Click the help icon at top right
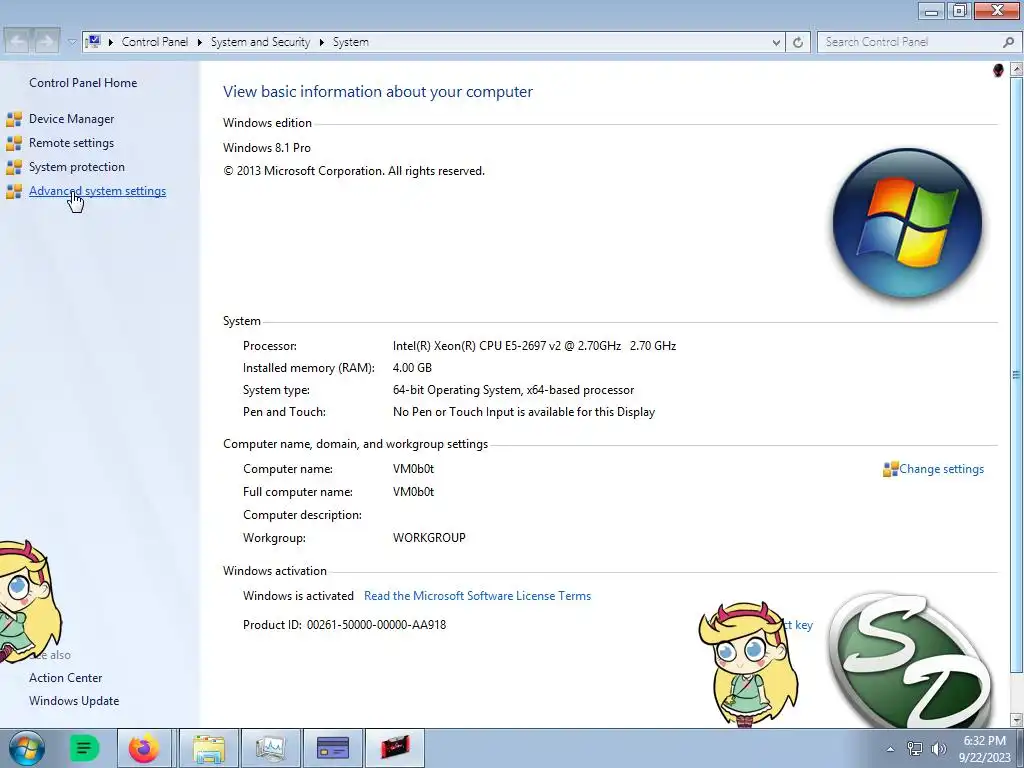 point(998,70)
